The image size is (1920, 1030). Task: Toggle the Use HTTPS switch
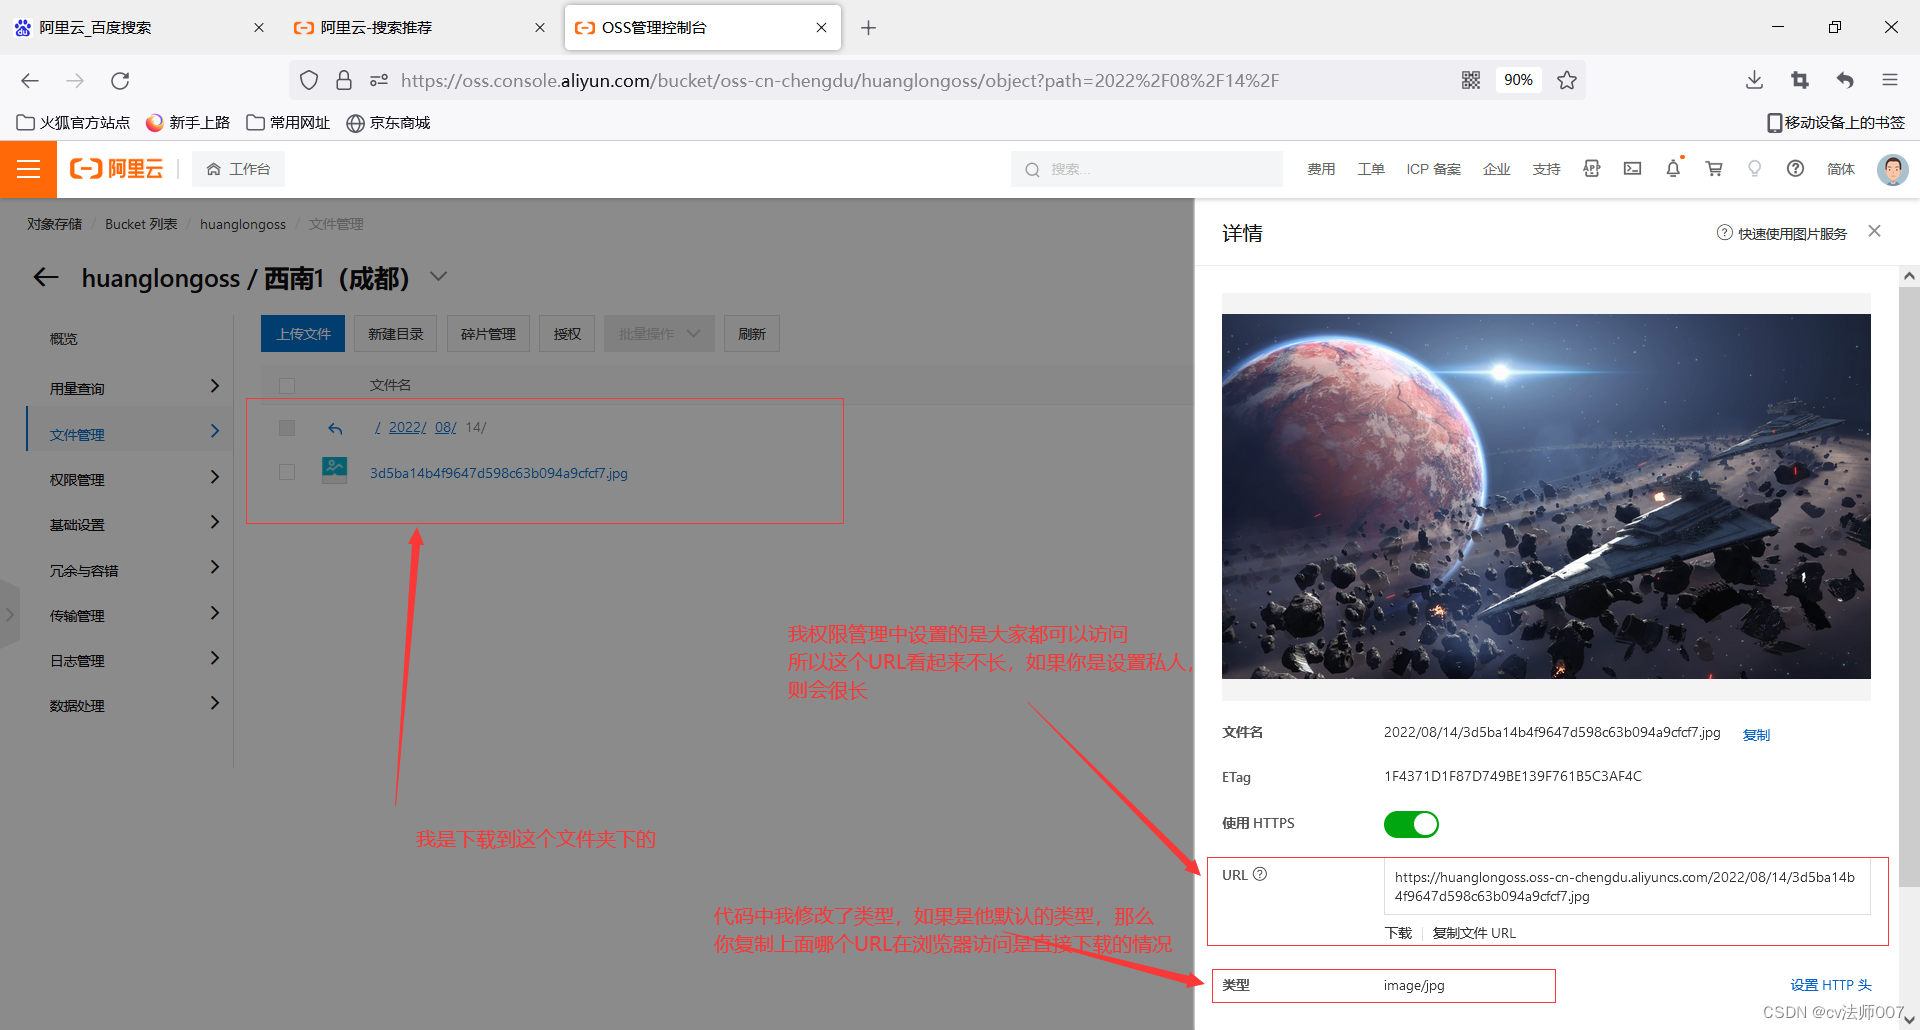tap(1411, 824)
